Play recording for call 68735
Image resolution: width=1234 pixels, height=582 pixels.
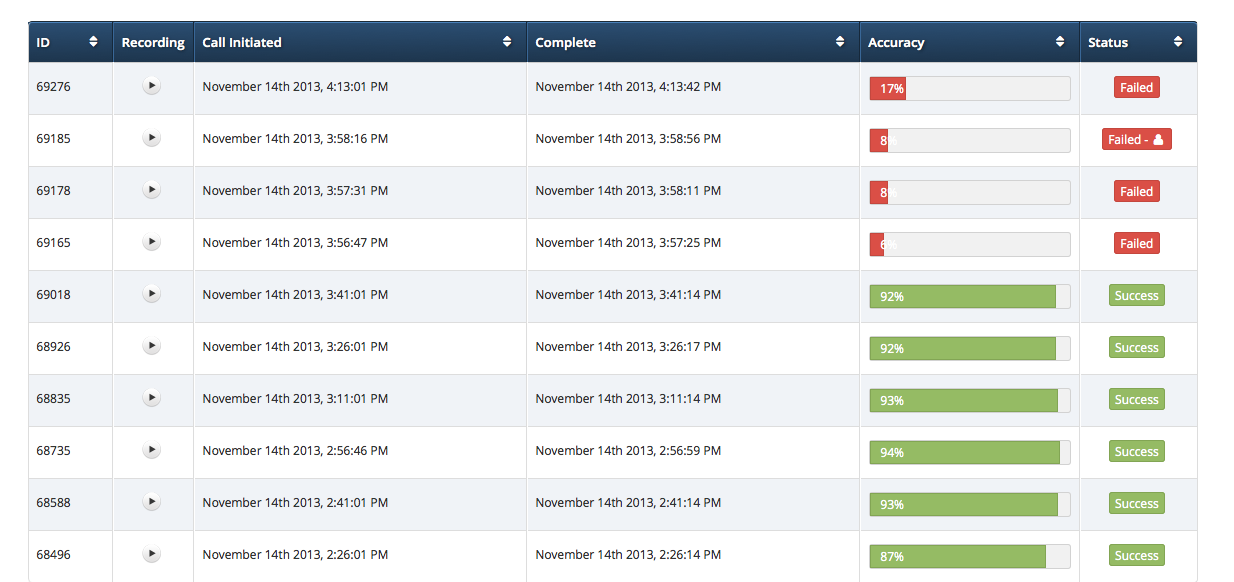[151, 450]
